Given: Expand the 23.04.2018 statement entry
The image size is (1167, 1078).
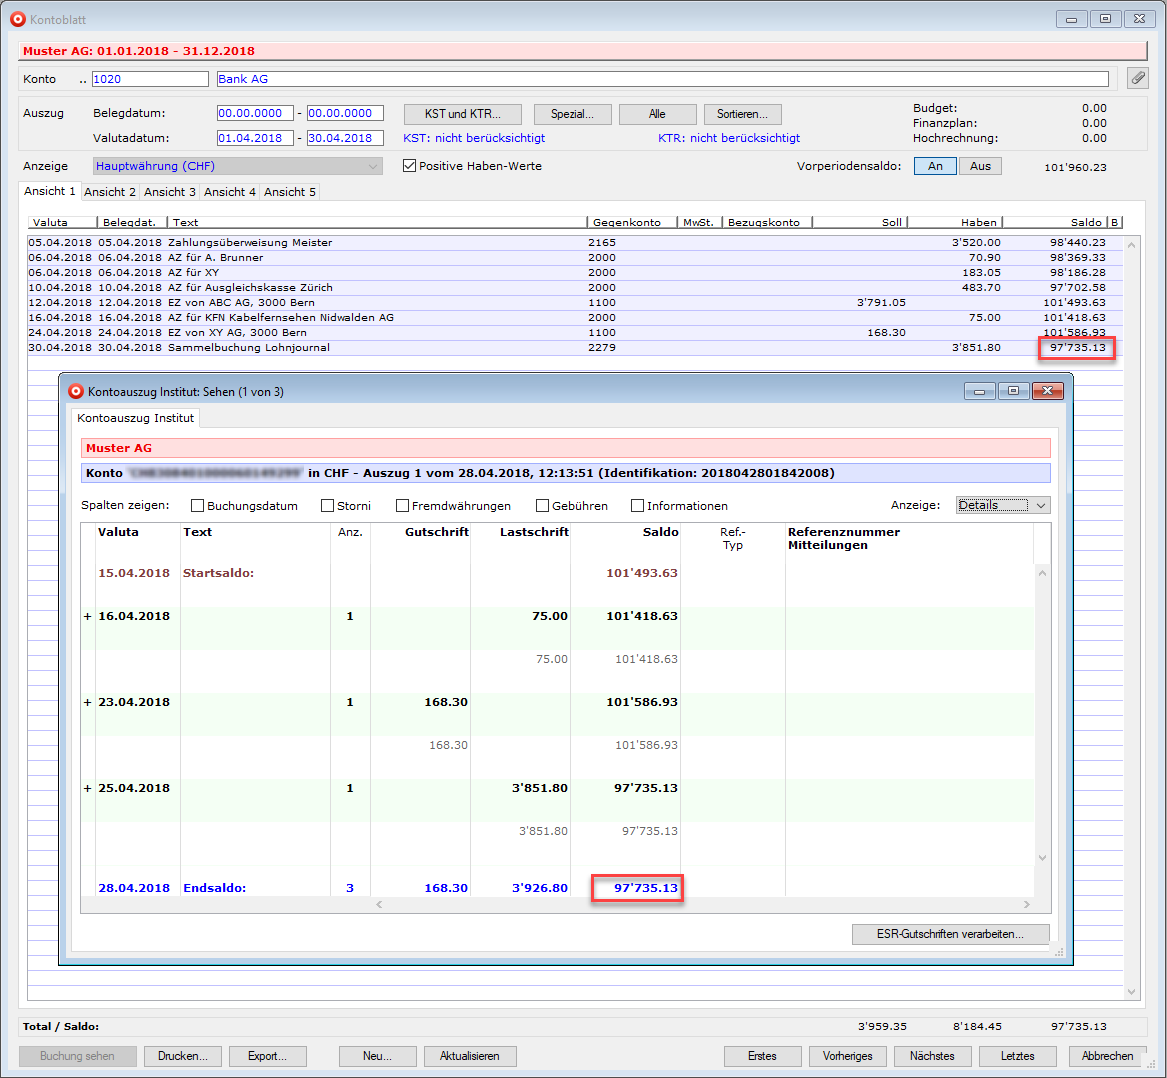Looking at the screenshot, I should [88, 703].
